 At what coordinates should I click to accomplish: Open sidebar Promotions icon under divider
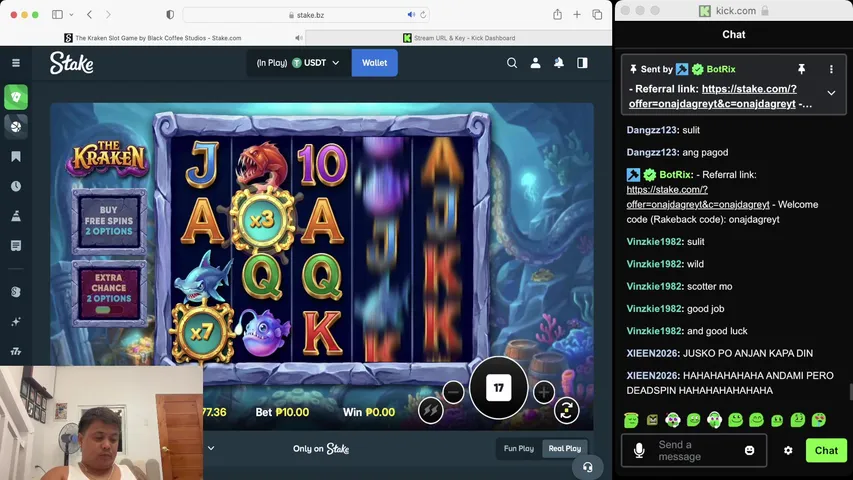pyautogui.click(x=16, y=292)
